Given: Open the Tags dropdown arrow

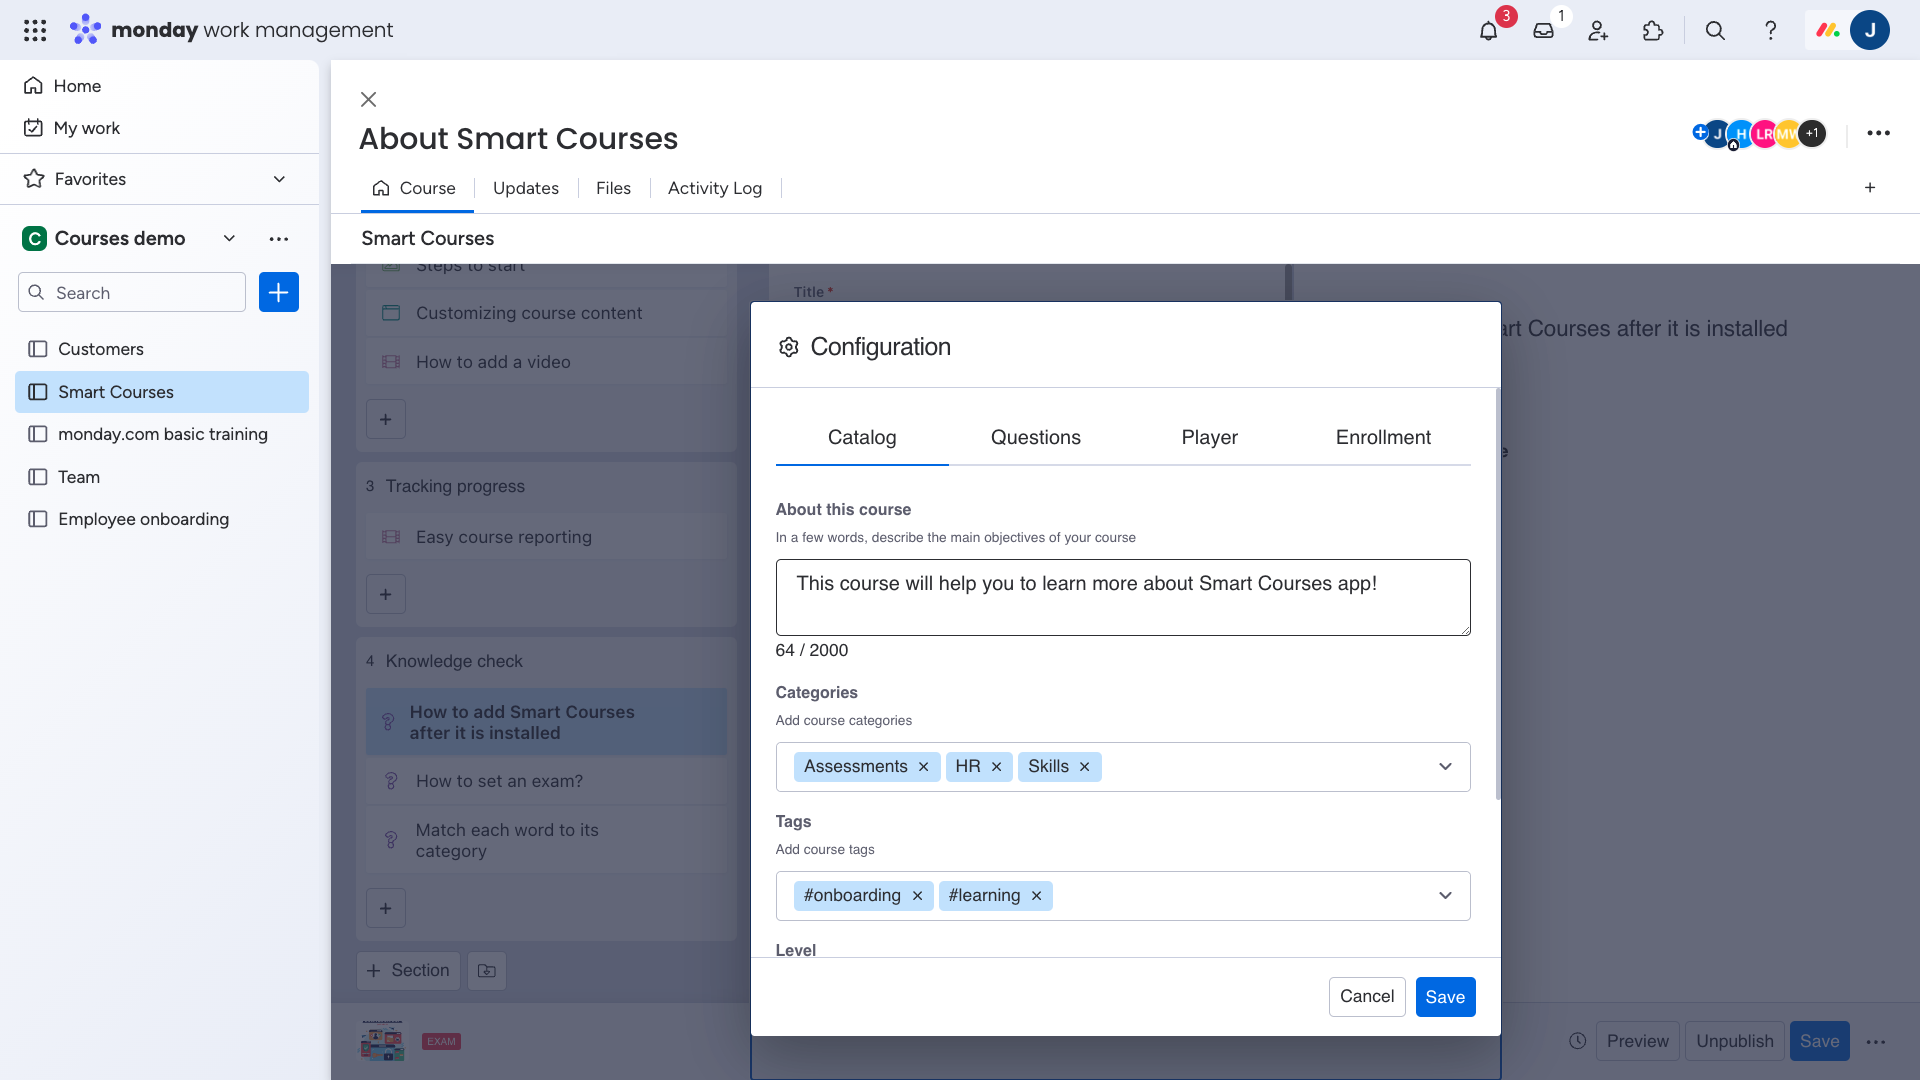Looking at the screenshot, I should (x=1444, y=896).
